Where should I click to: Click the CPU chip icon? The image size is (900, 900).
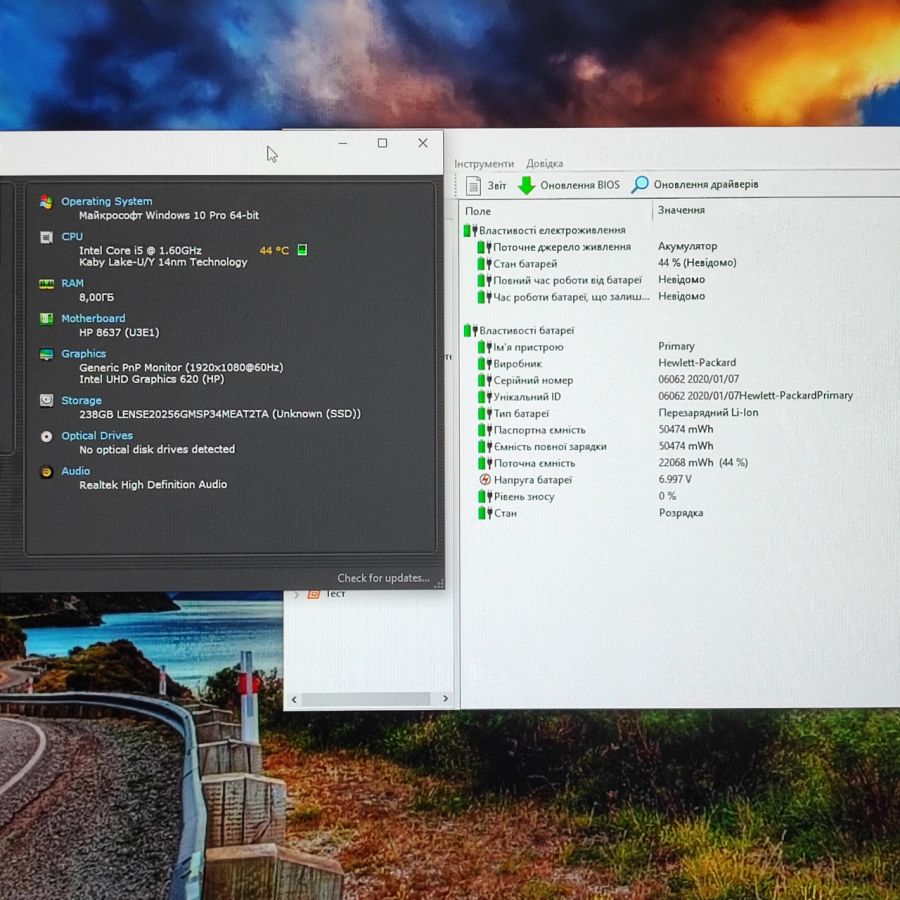click(46, 237)
